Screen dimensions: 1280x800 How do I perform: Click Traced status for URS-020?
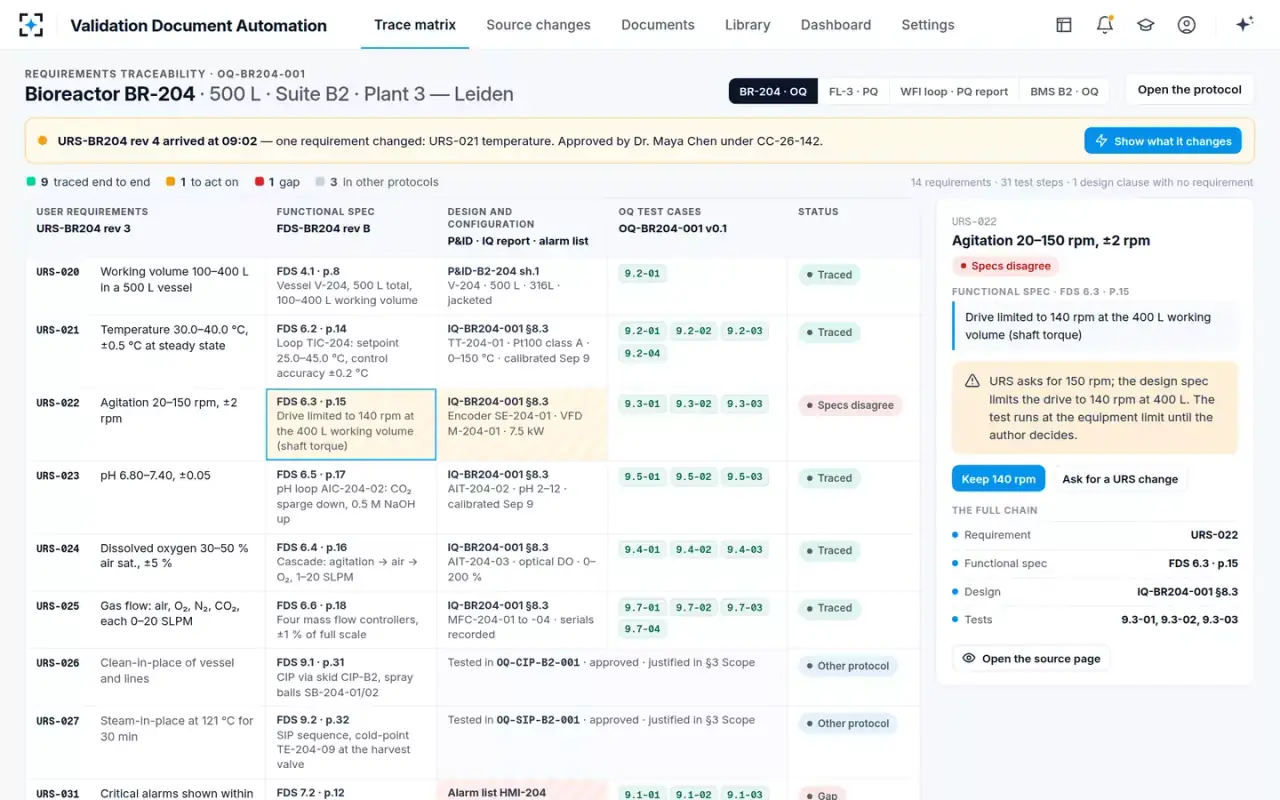(829, 275)
